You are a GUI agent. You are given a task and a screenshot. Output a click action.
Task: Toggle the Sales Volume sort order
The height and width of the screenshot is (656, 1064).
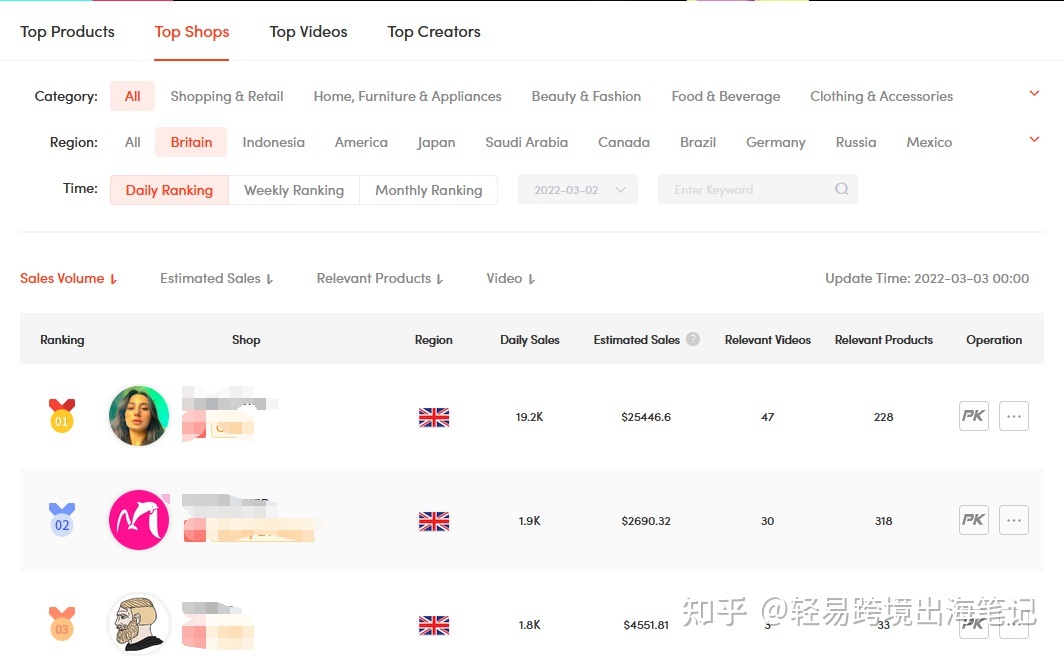coord(68,278)
